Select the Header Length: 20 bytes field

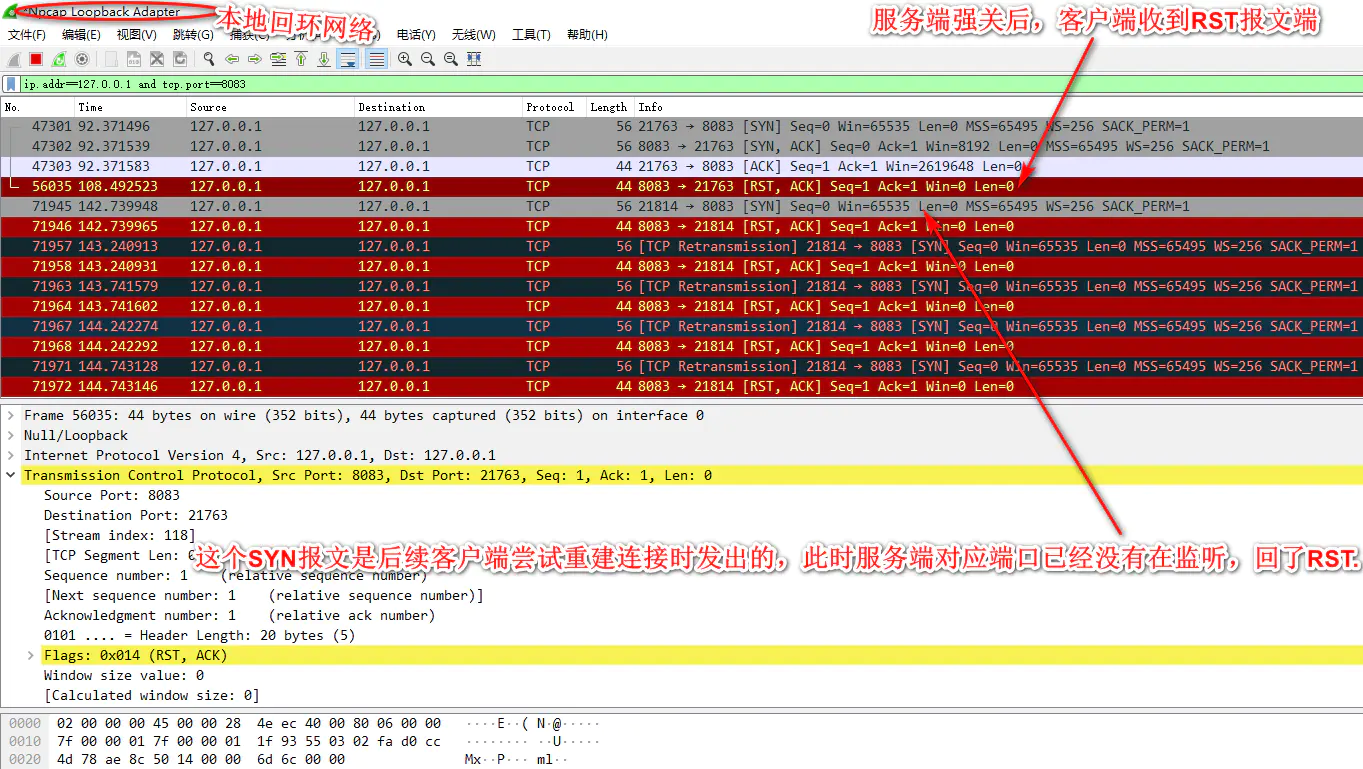[199, 635]
